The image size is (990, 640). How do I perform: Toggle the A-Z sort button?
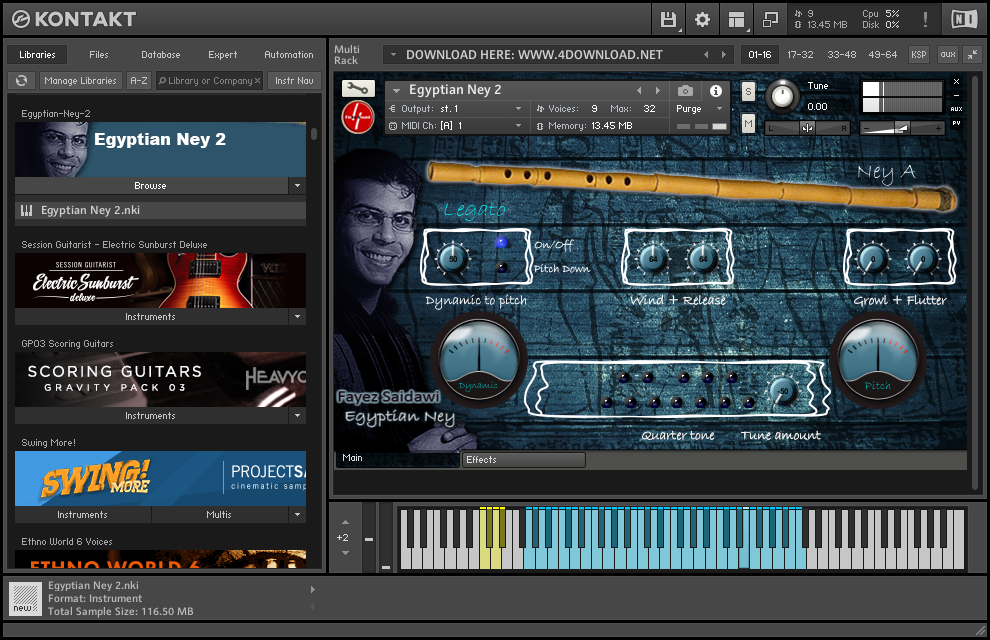coord(139,81)
